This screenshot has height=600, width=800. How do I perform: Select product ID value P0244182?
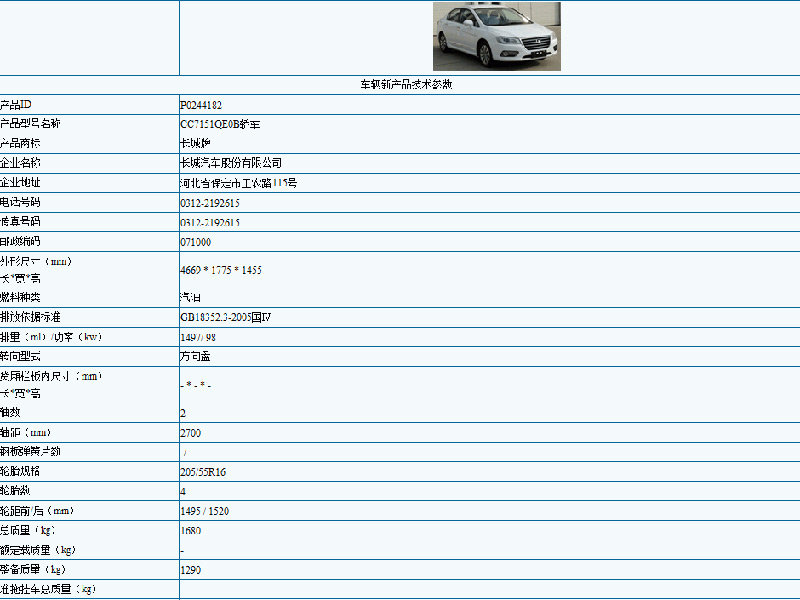pyautogui.click(x=201, y=105)
